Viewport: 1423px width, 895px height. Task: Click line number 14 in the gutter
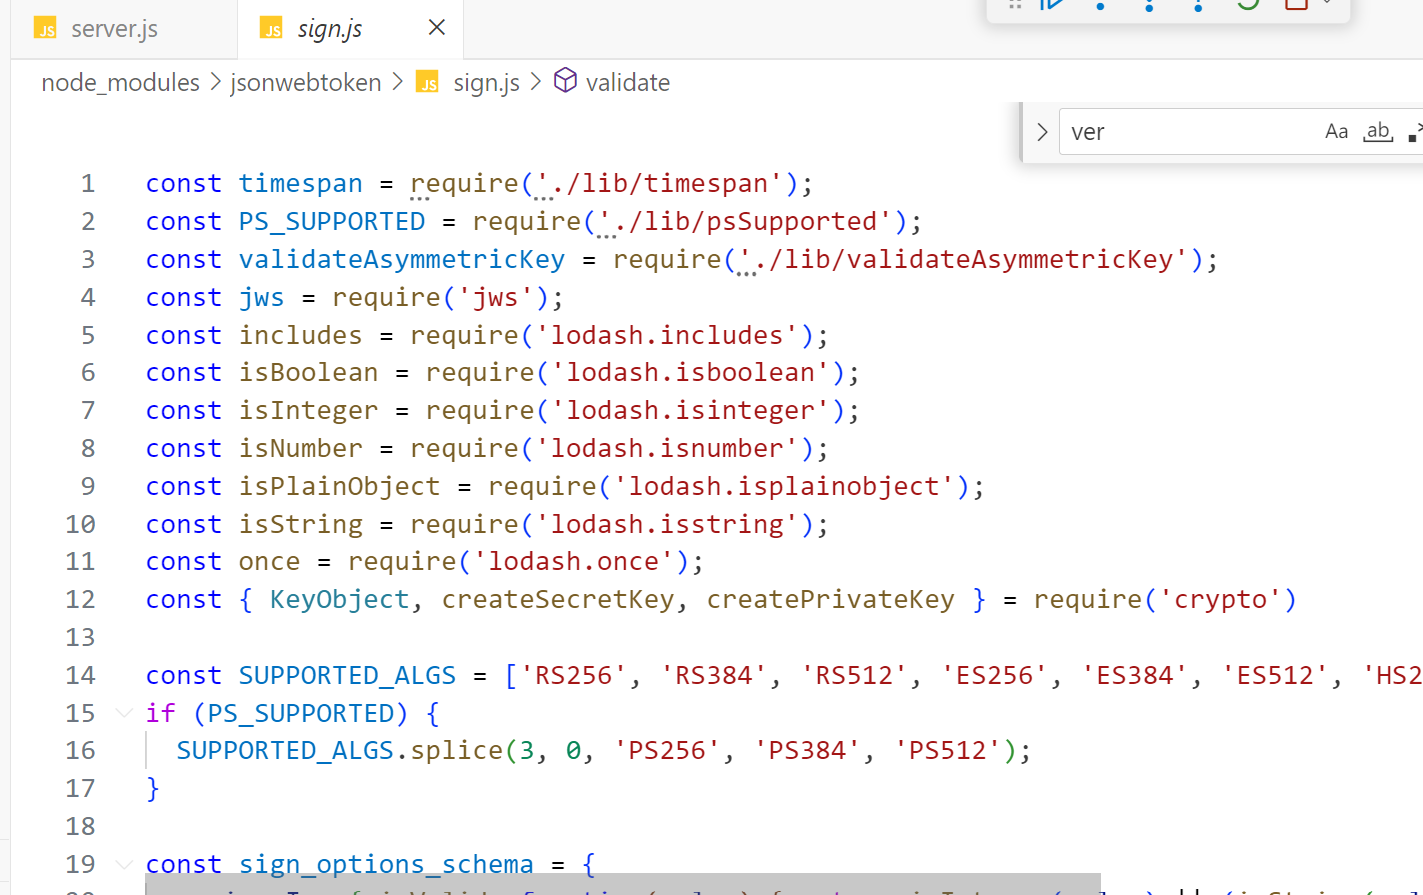80,675
